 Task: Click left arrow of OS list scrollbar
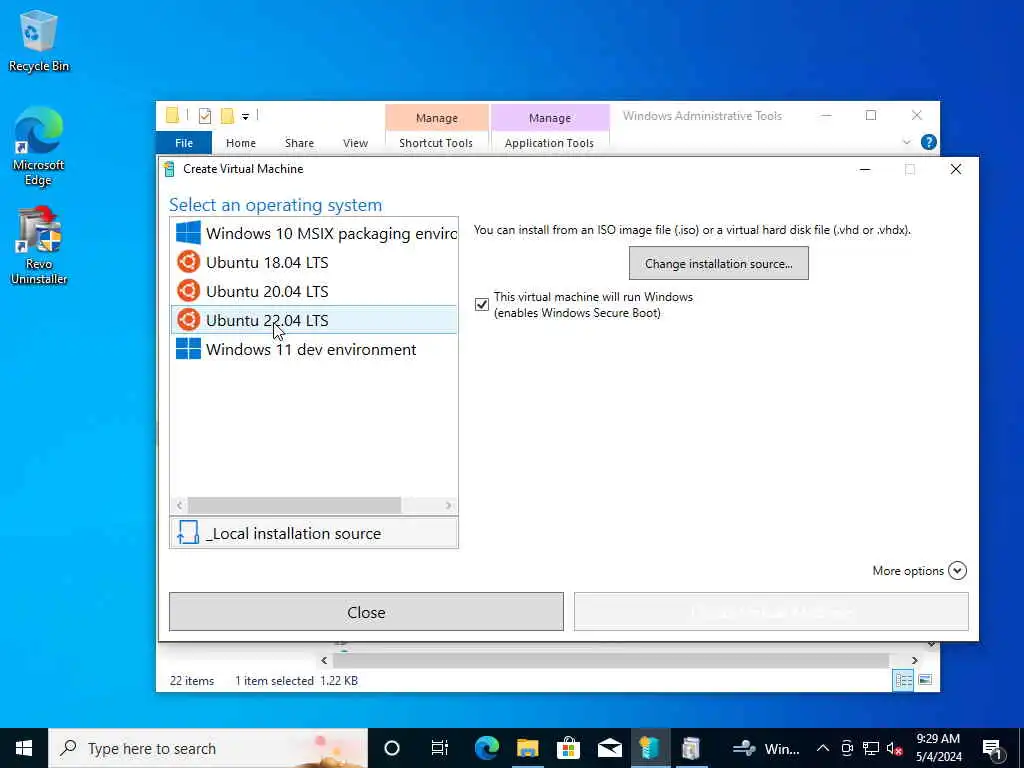click(180, 505)
